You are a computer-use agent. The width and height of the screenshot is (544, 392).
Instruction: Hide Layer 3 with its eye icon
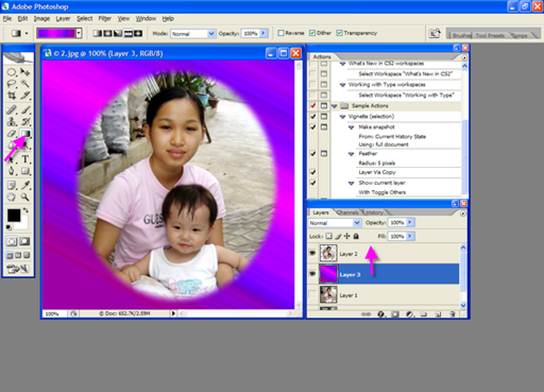pos(313,274)
